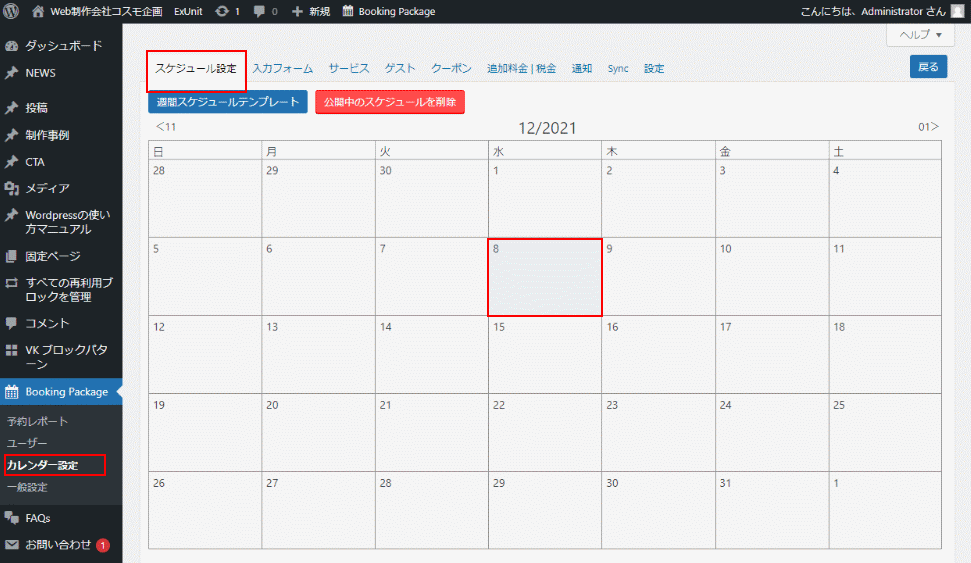The width and height of the screenshot is (971, 563).
Task: Select December 8 calendar cell
Action: (545, 278)
